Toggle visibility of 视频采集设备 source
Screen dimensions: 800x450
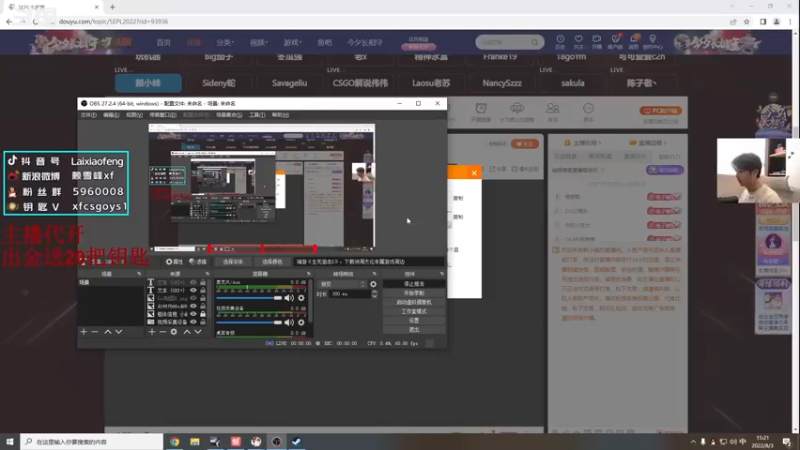click(193, 322)
